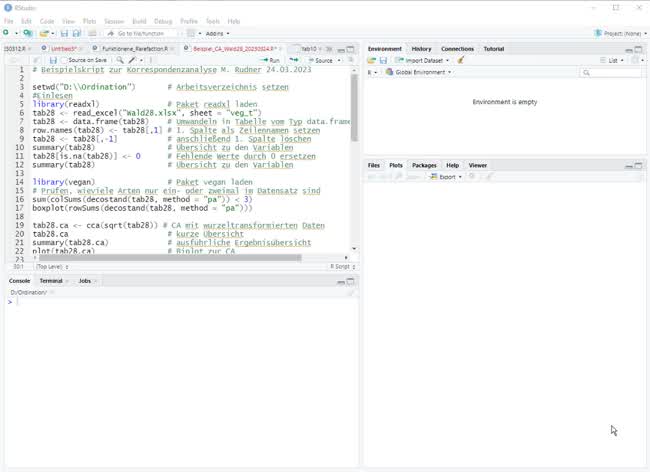
Task: Click the open file folder icon
Action: coord(44,33)
